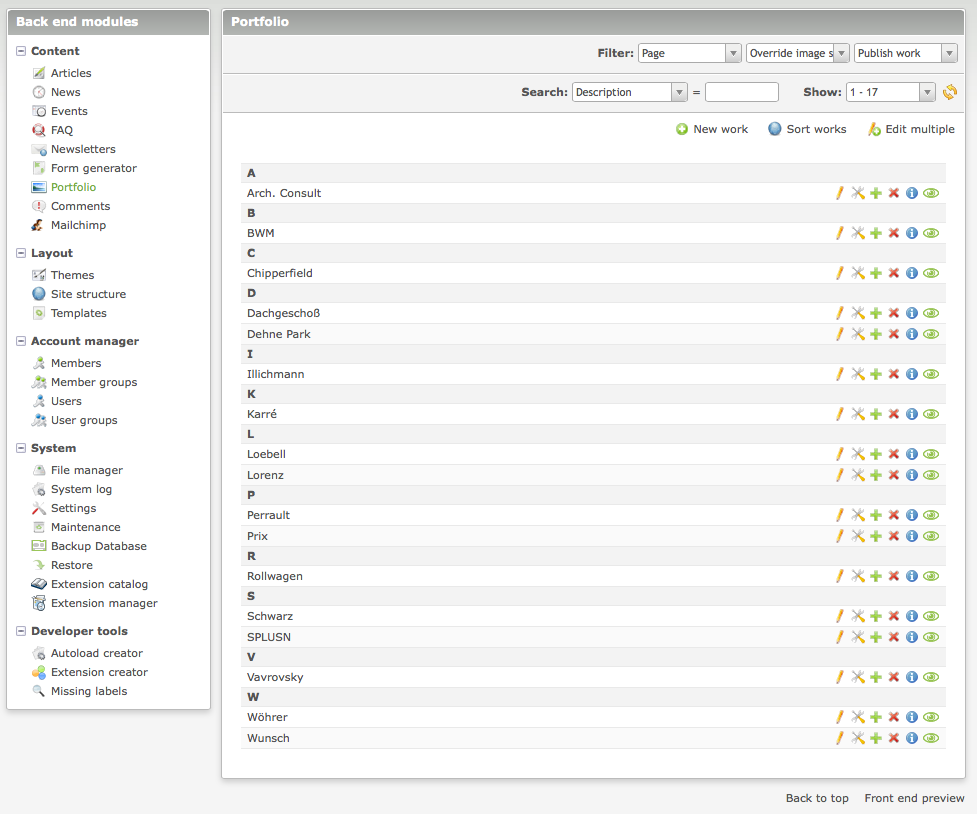
Task: Click the New work plus icon
Action: point(682,129)
